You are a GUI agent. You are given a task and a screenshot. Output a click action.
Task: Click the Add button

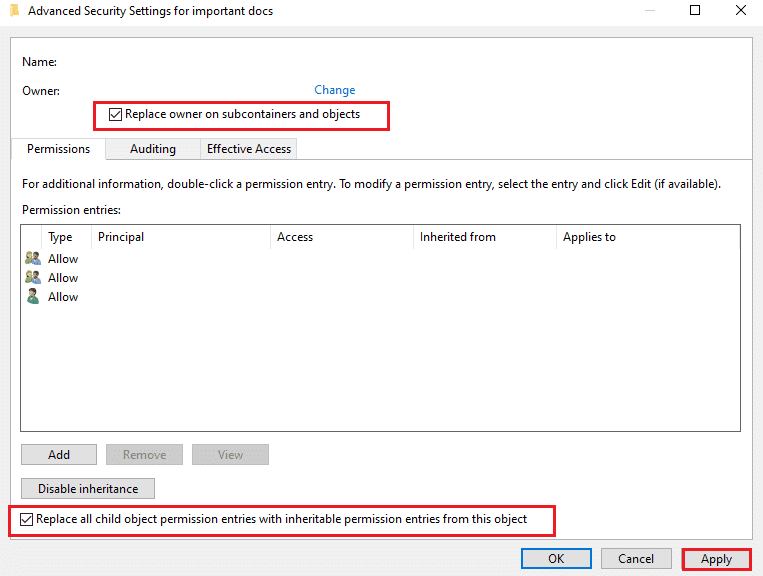(59, 454)
